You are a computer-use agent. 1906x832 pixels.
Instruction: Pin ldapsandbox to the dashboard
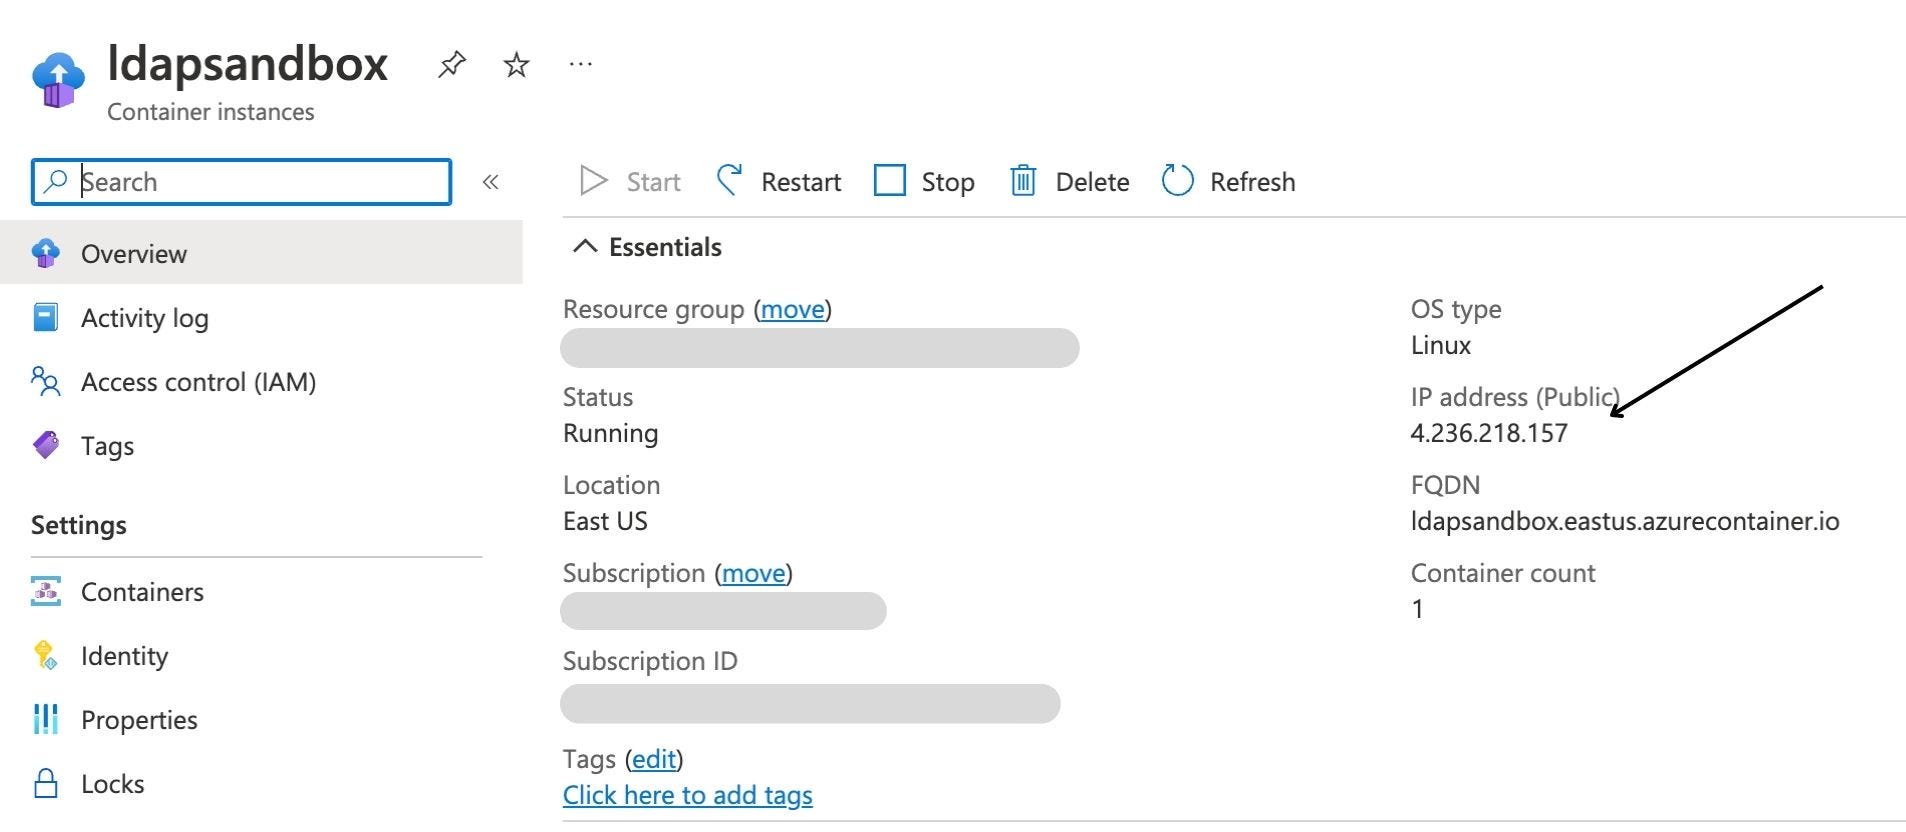pyautogui.click(x=452, y=65)
